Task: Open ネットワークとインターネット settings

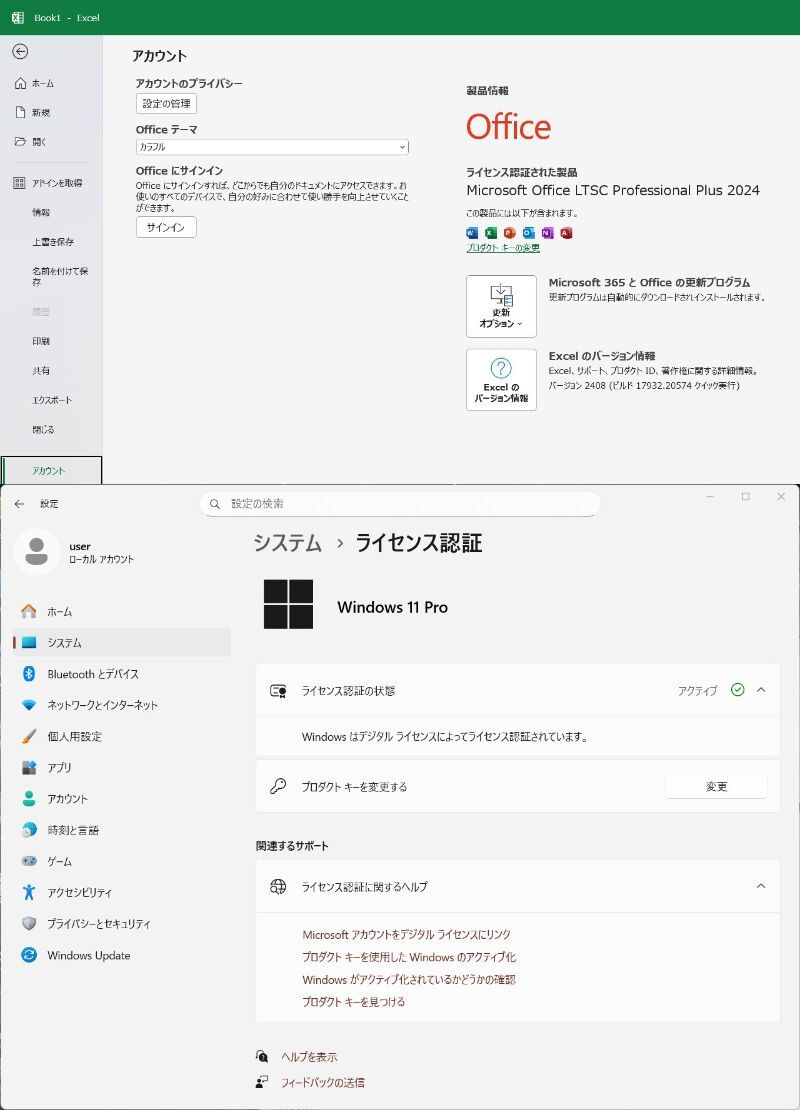Action: [x=122, y=705]
